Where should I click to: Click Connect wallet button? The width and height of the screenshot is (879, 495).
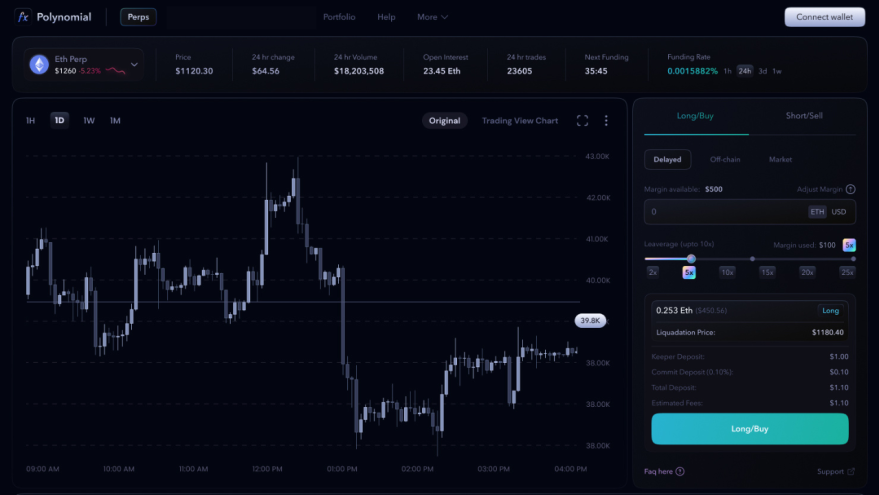(x=825, y=17)
